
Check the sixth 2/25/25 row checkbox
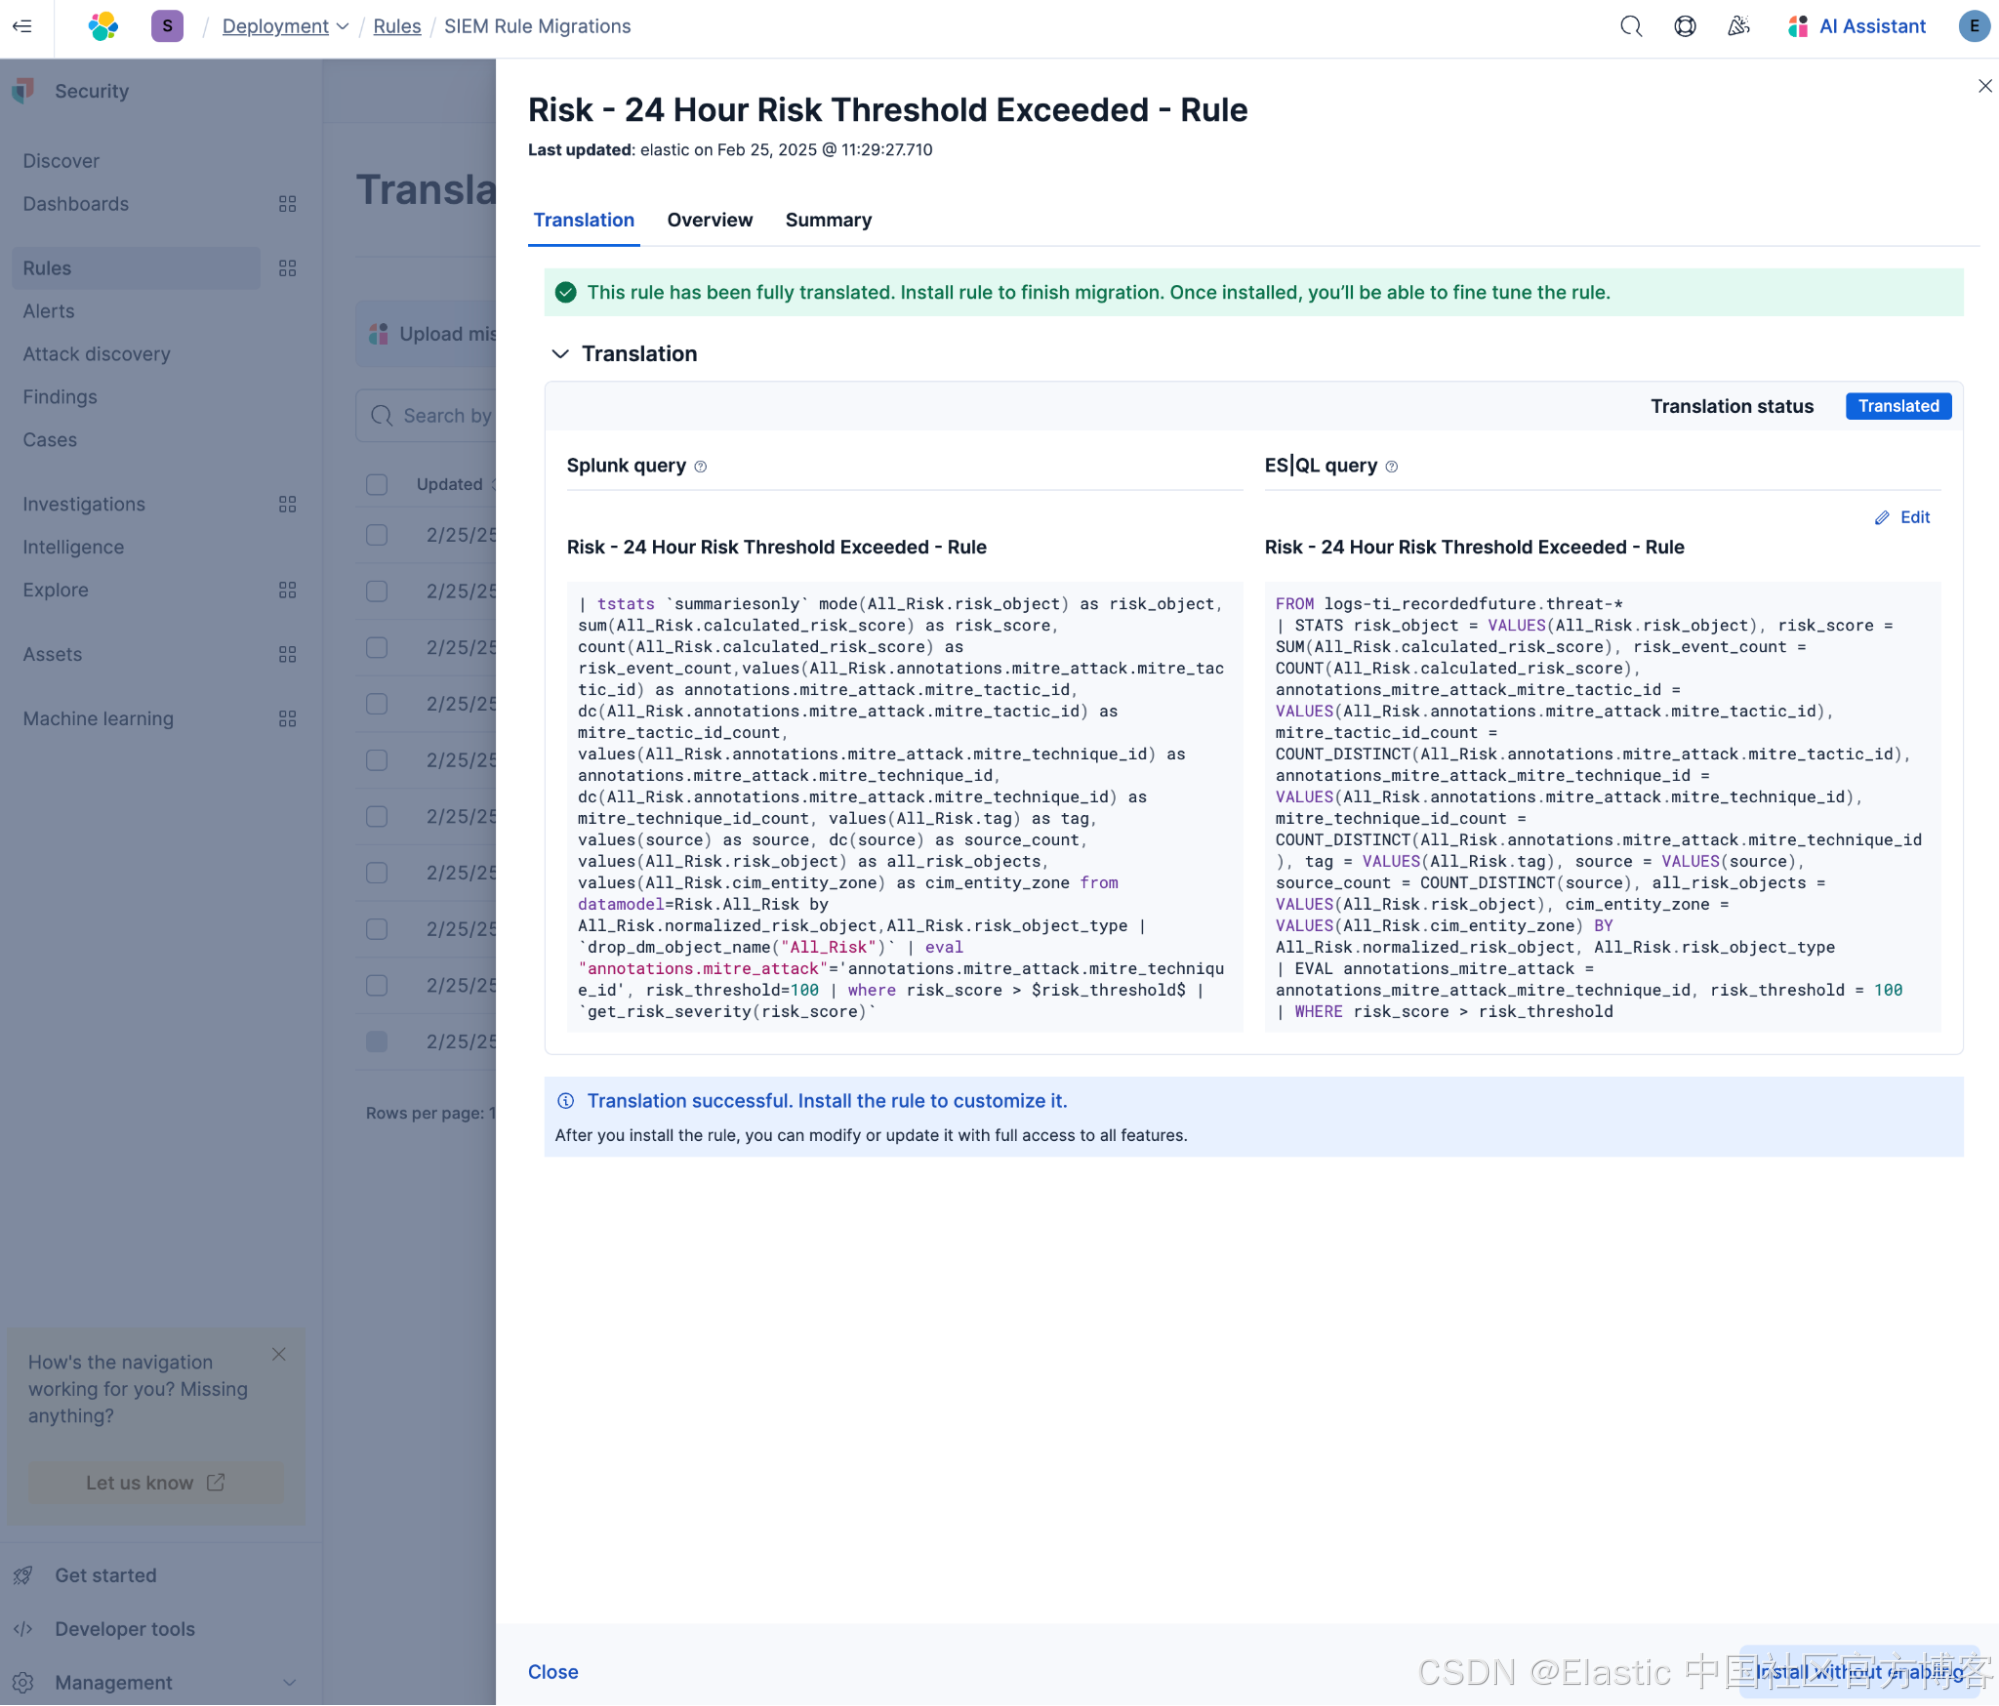coord(376,816)
